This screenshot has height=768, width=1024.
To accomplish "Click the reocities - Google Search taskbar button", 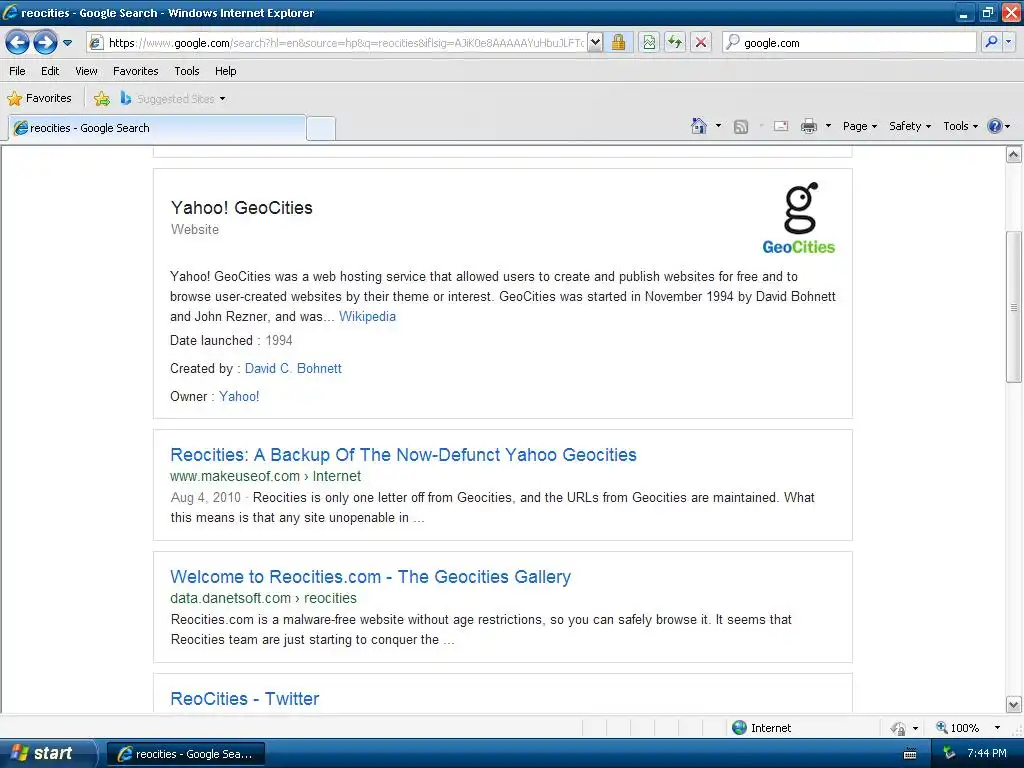I will tap(186, 754).
